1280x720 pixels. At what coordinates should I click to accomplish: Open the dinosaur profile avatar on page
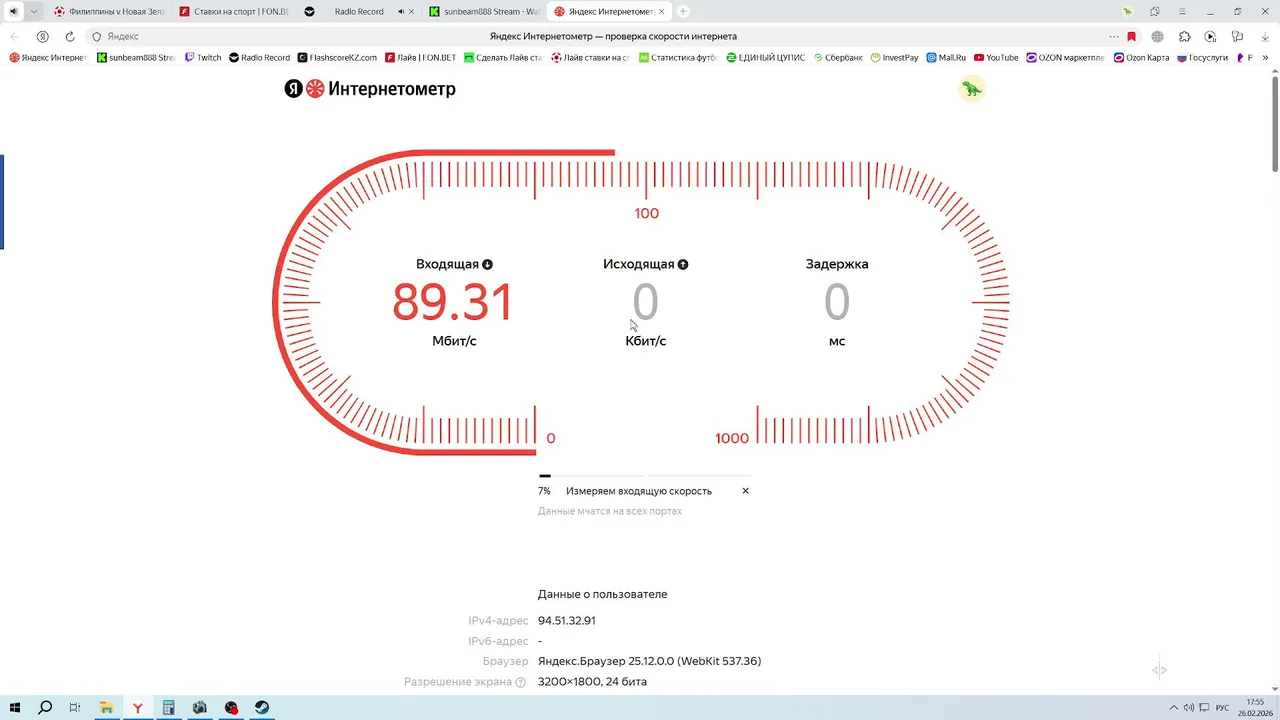coord(971,89)
